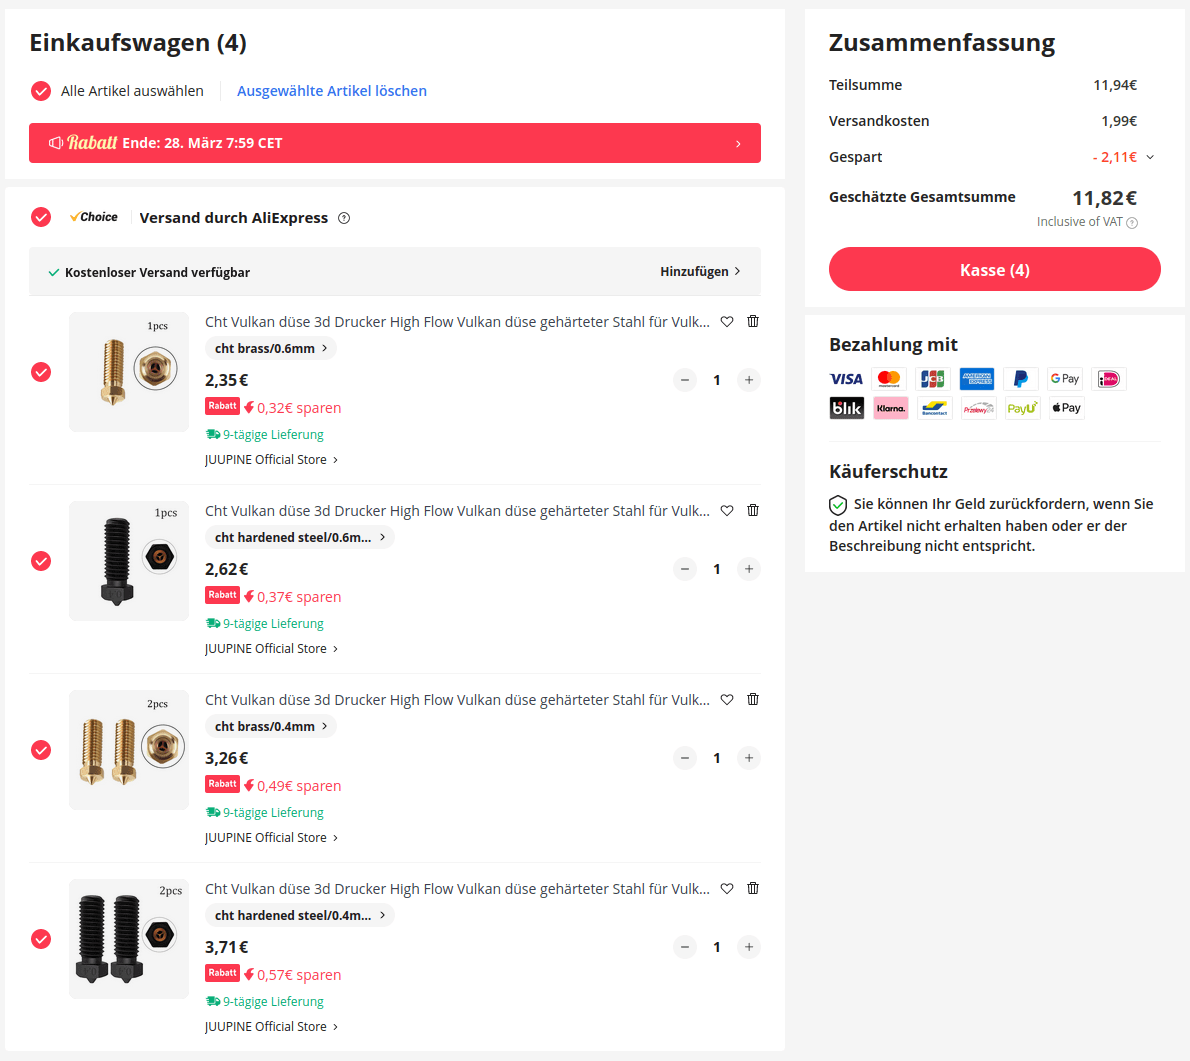This screenshot has height=1061, width=1190.
Task: Open the two brass nozzles product thumbnail
Action: pos(129,750)
